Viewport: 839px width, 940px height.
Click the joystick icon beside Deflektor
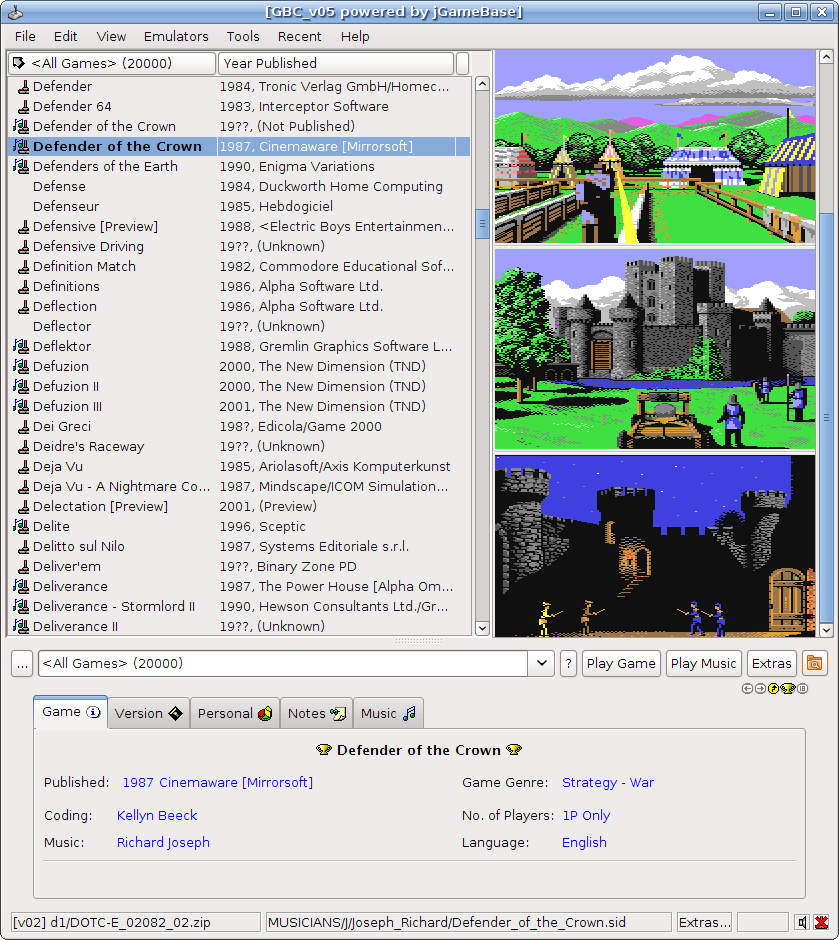tap(21, 346)
